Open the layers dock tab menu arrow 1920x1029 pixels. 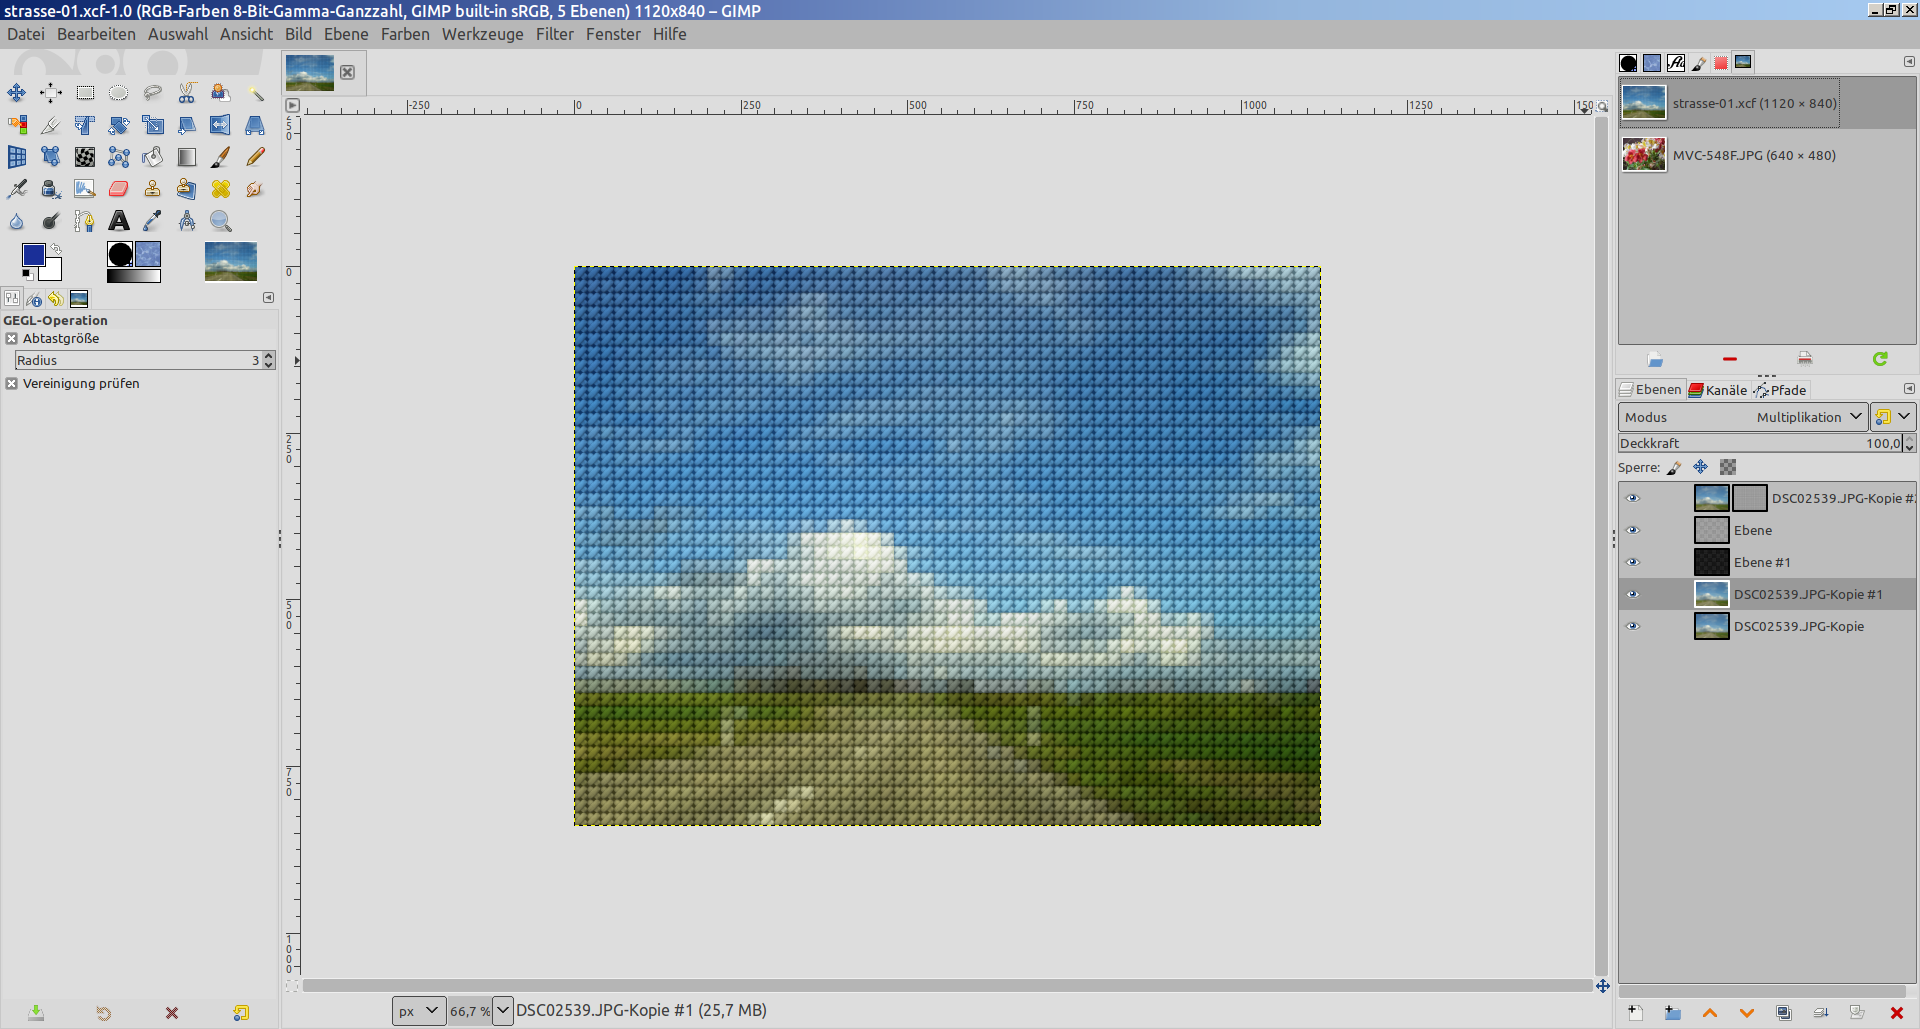pos(1909,389)
